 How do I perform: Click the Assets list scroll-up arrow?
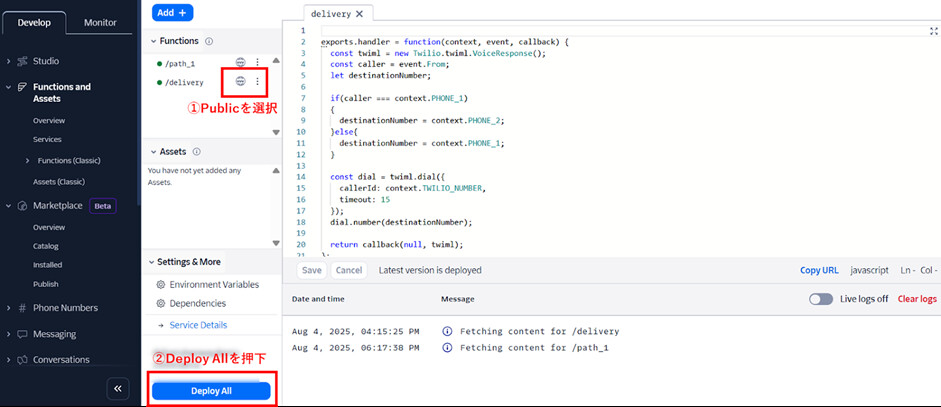[276, 171]
